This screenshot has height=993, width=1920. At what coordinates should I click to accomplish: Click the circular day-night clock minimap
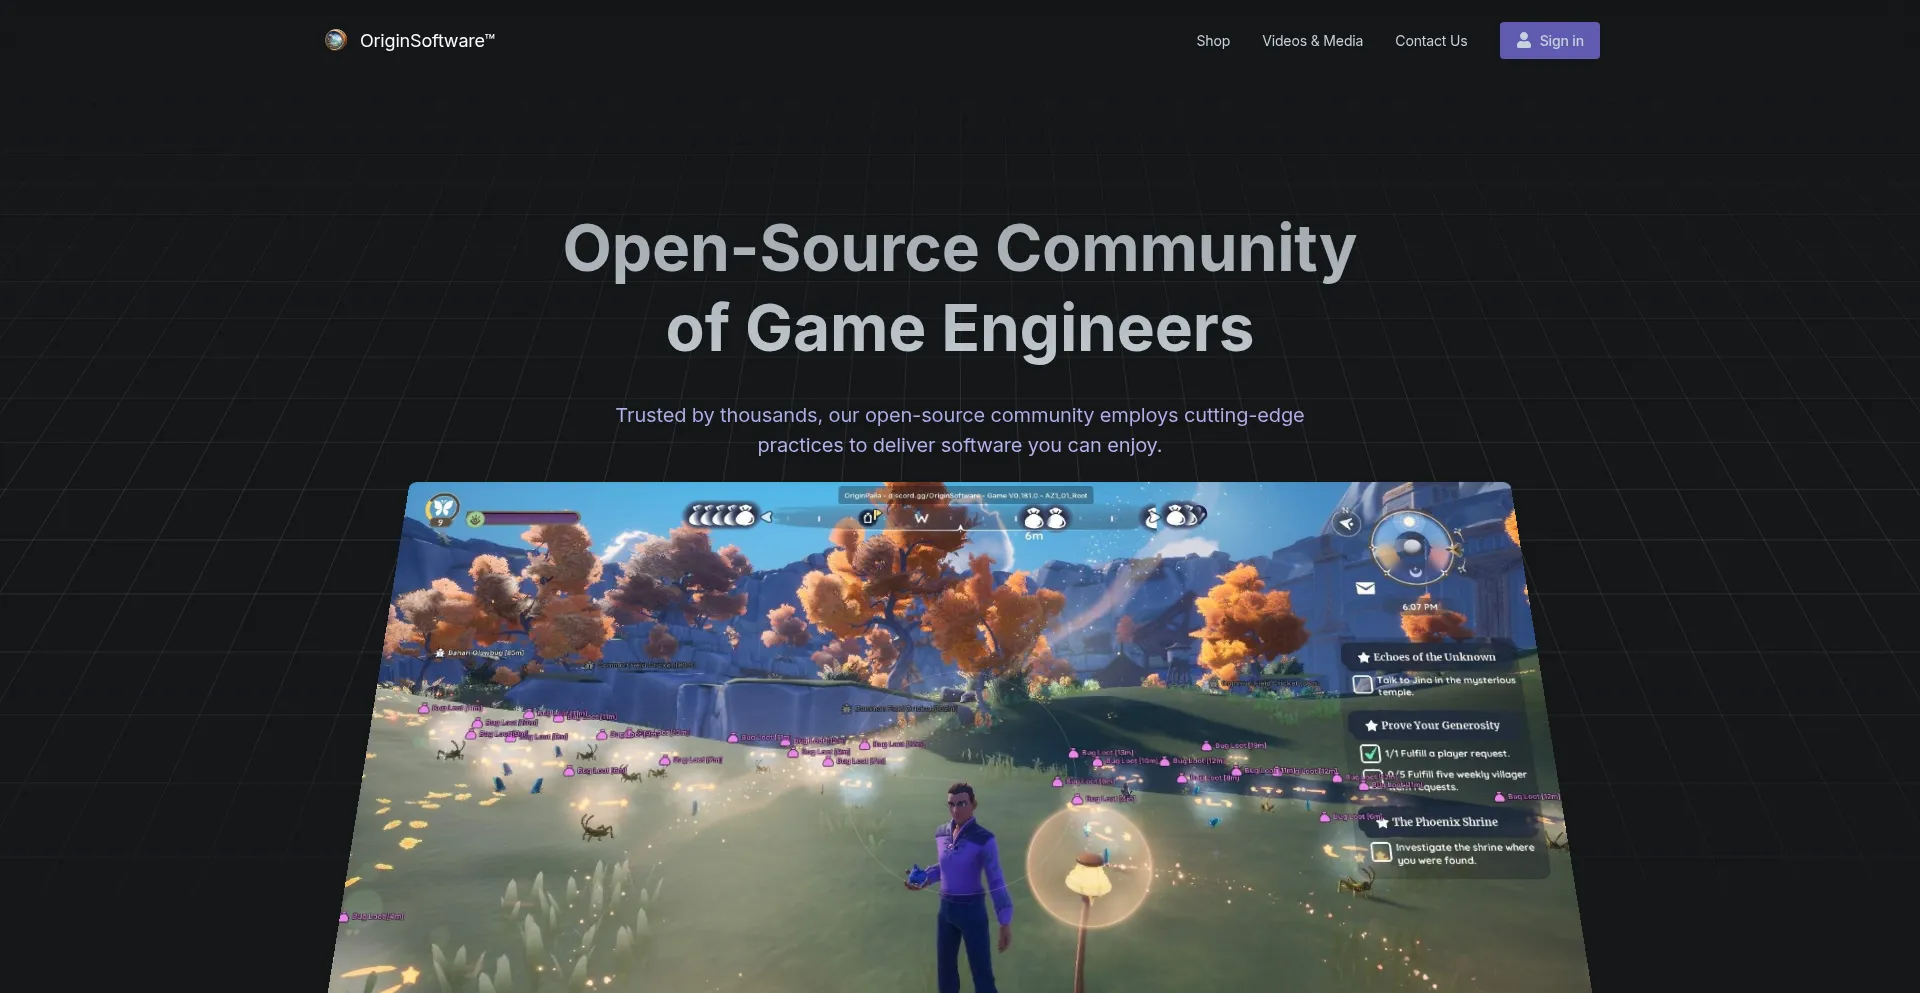point(1411,547)
